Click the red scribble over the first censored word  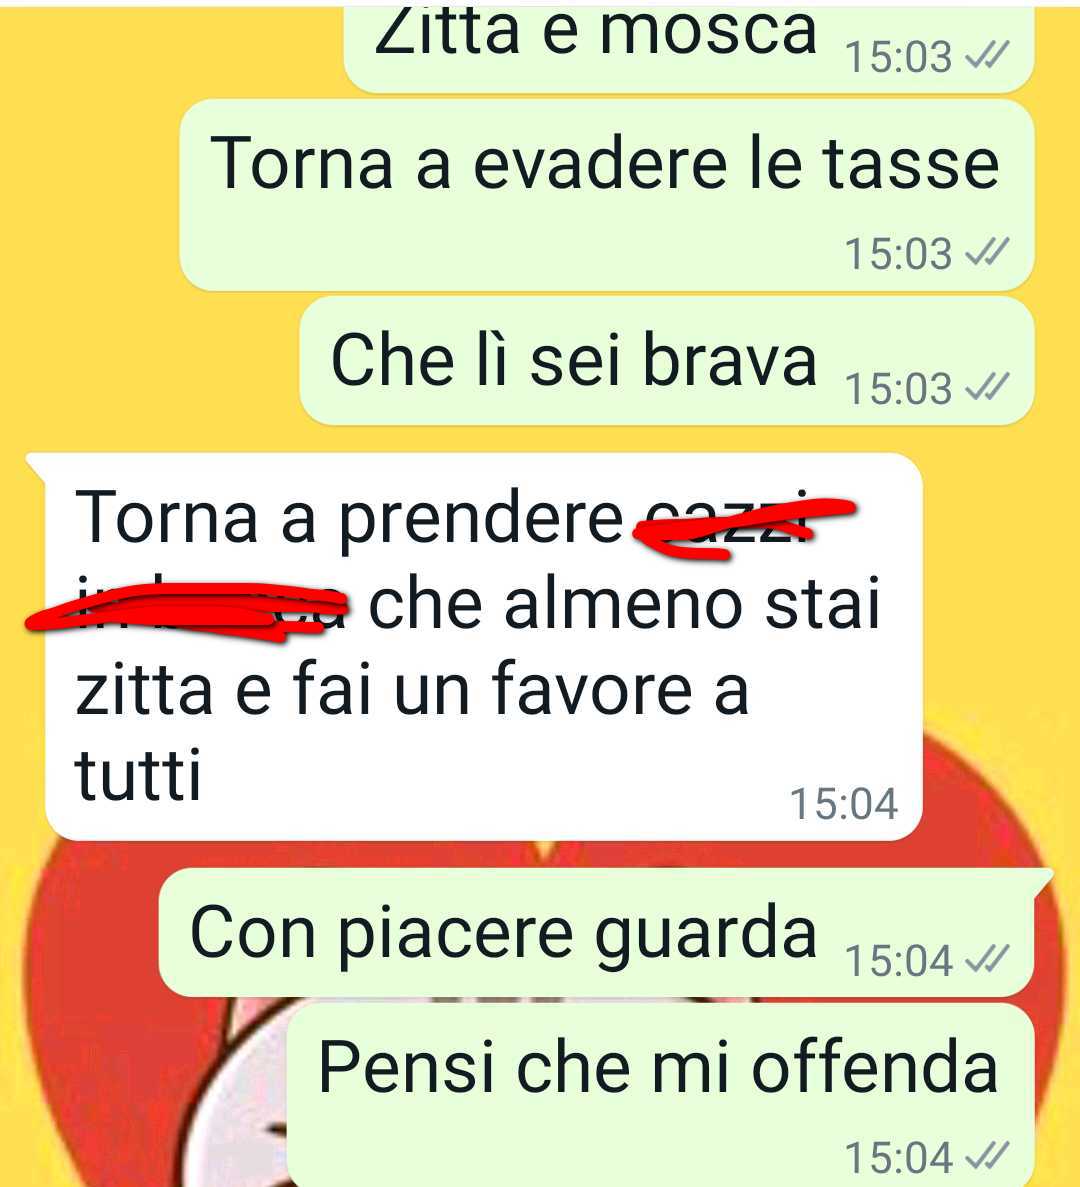click(x=744, y=527)
